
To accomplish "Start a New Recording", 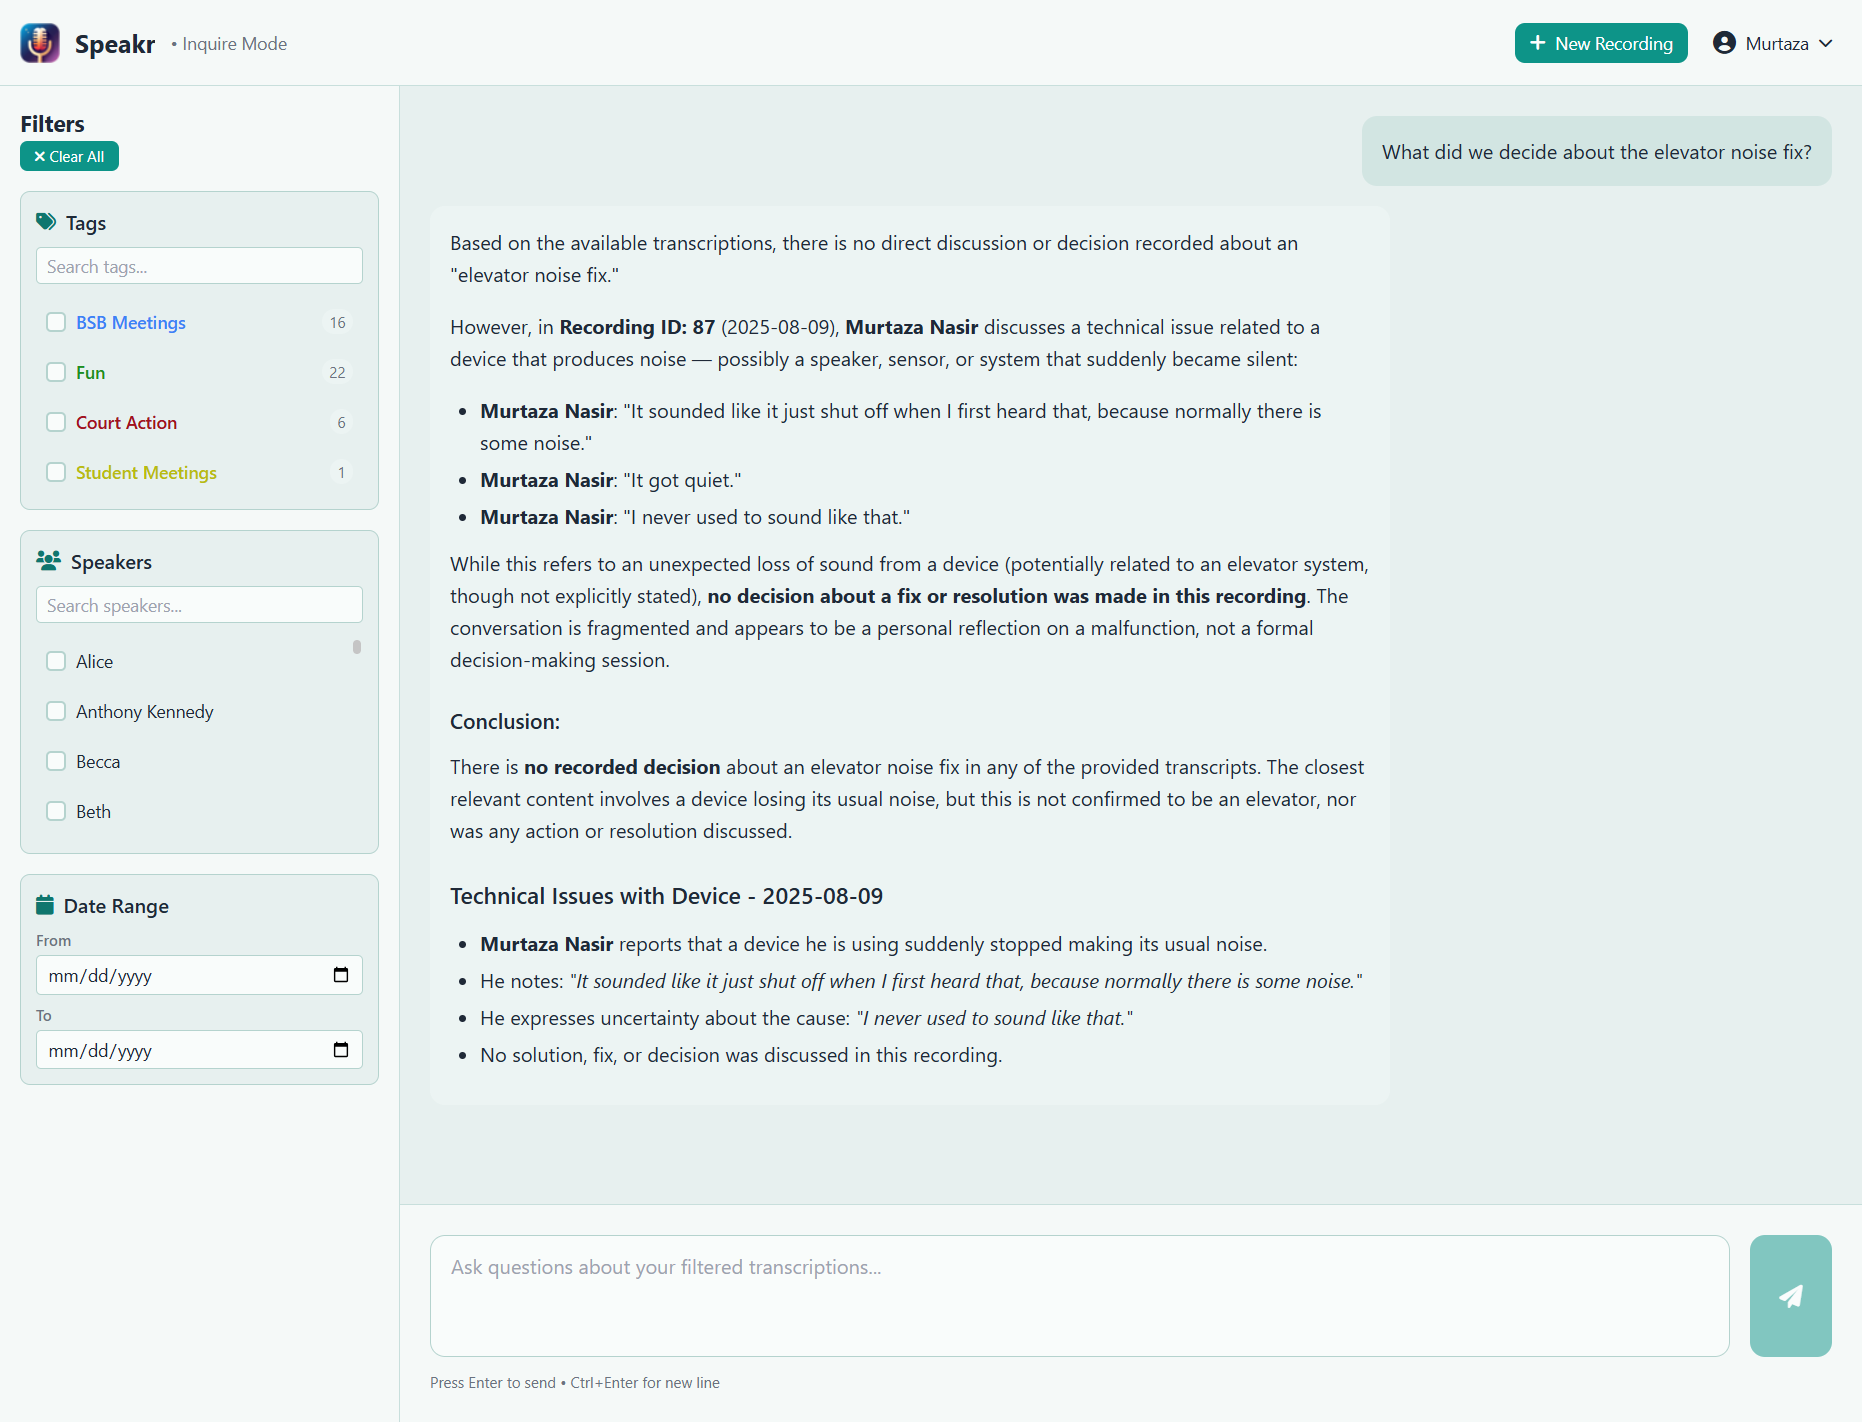I will [1601, 43].
